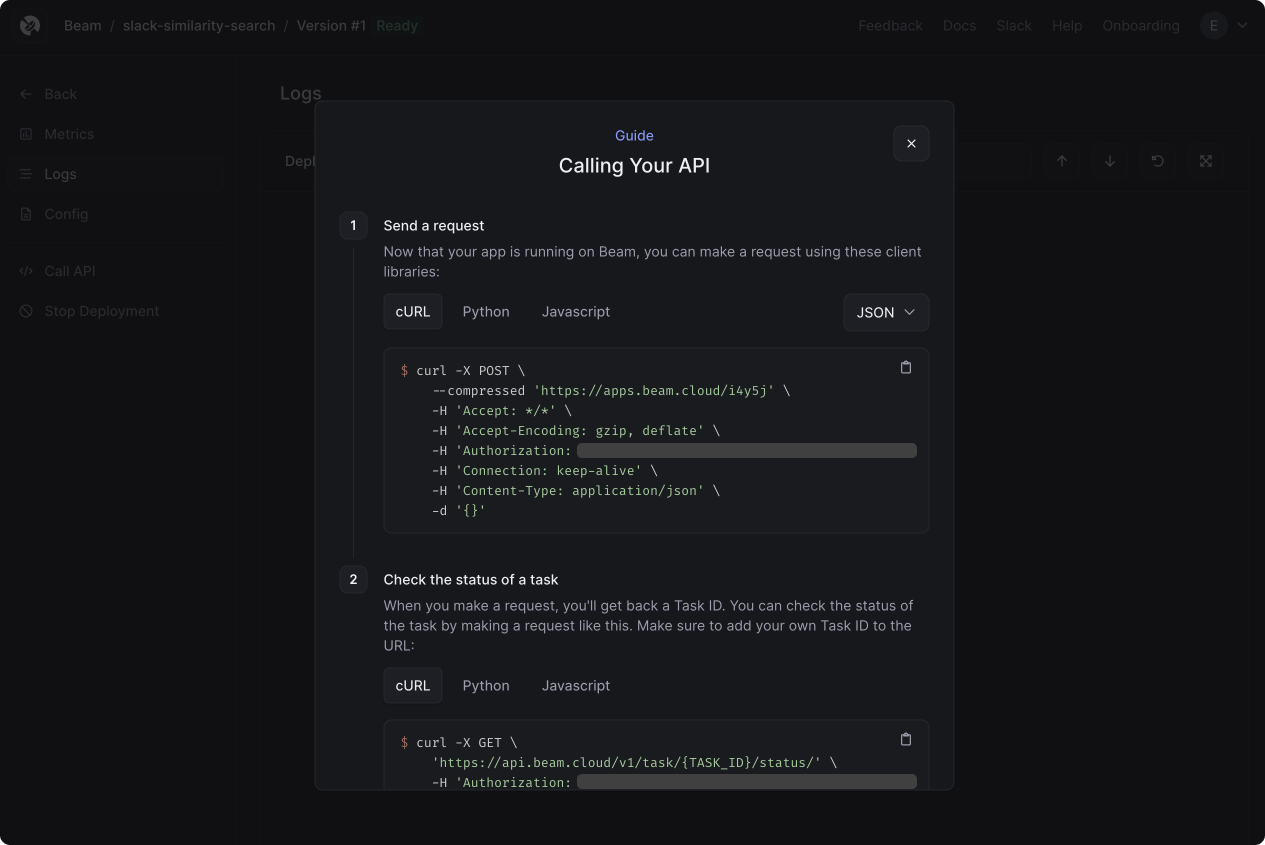Click the apps.beam.cloud URL in code
This screenshot has width=1265, height=845.
tap(654, 391)
